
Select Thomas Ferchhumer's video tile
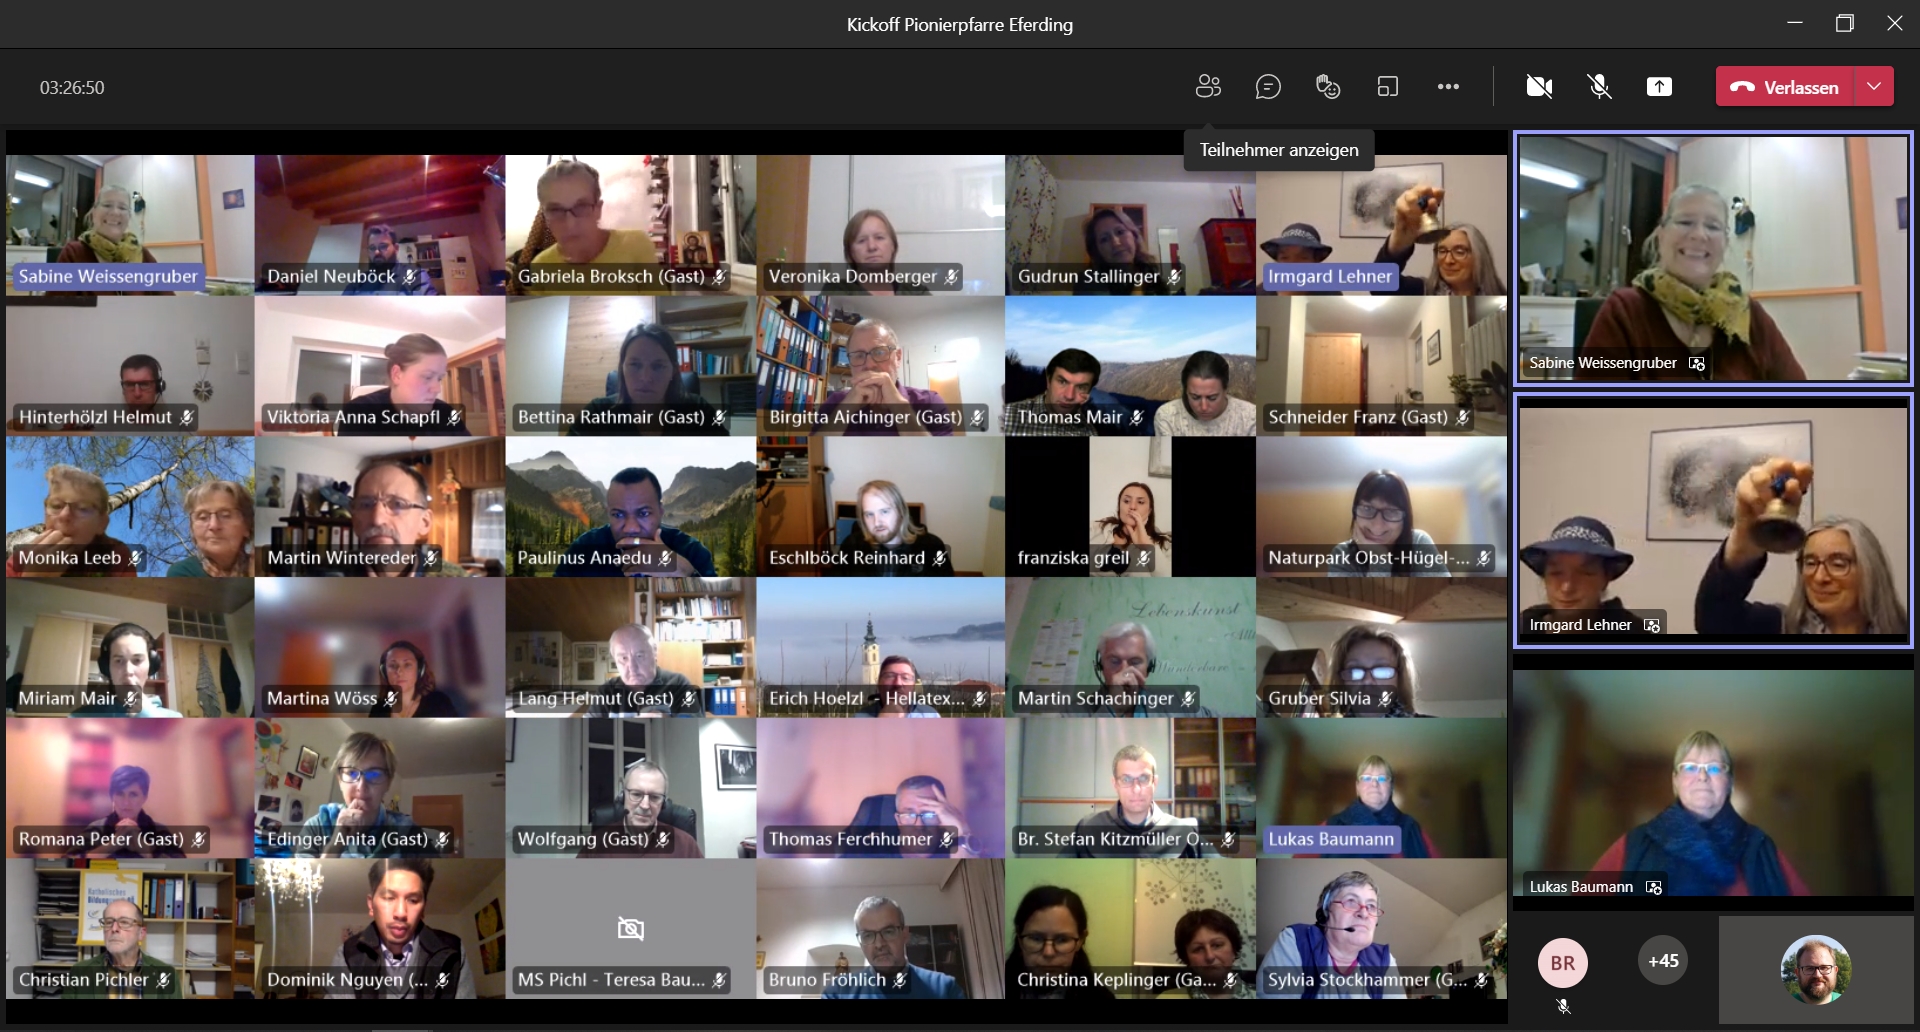880,788
